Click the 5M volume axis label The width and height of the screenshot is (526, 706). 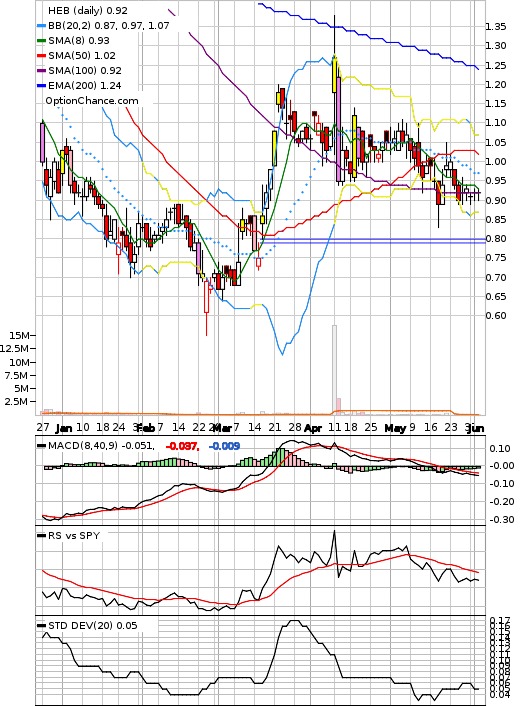point(22,389)
